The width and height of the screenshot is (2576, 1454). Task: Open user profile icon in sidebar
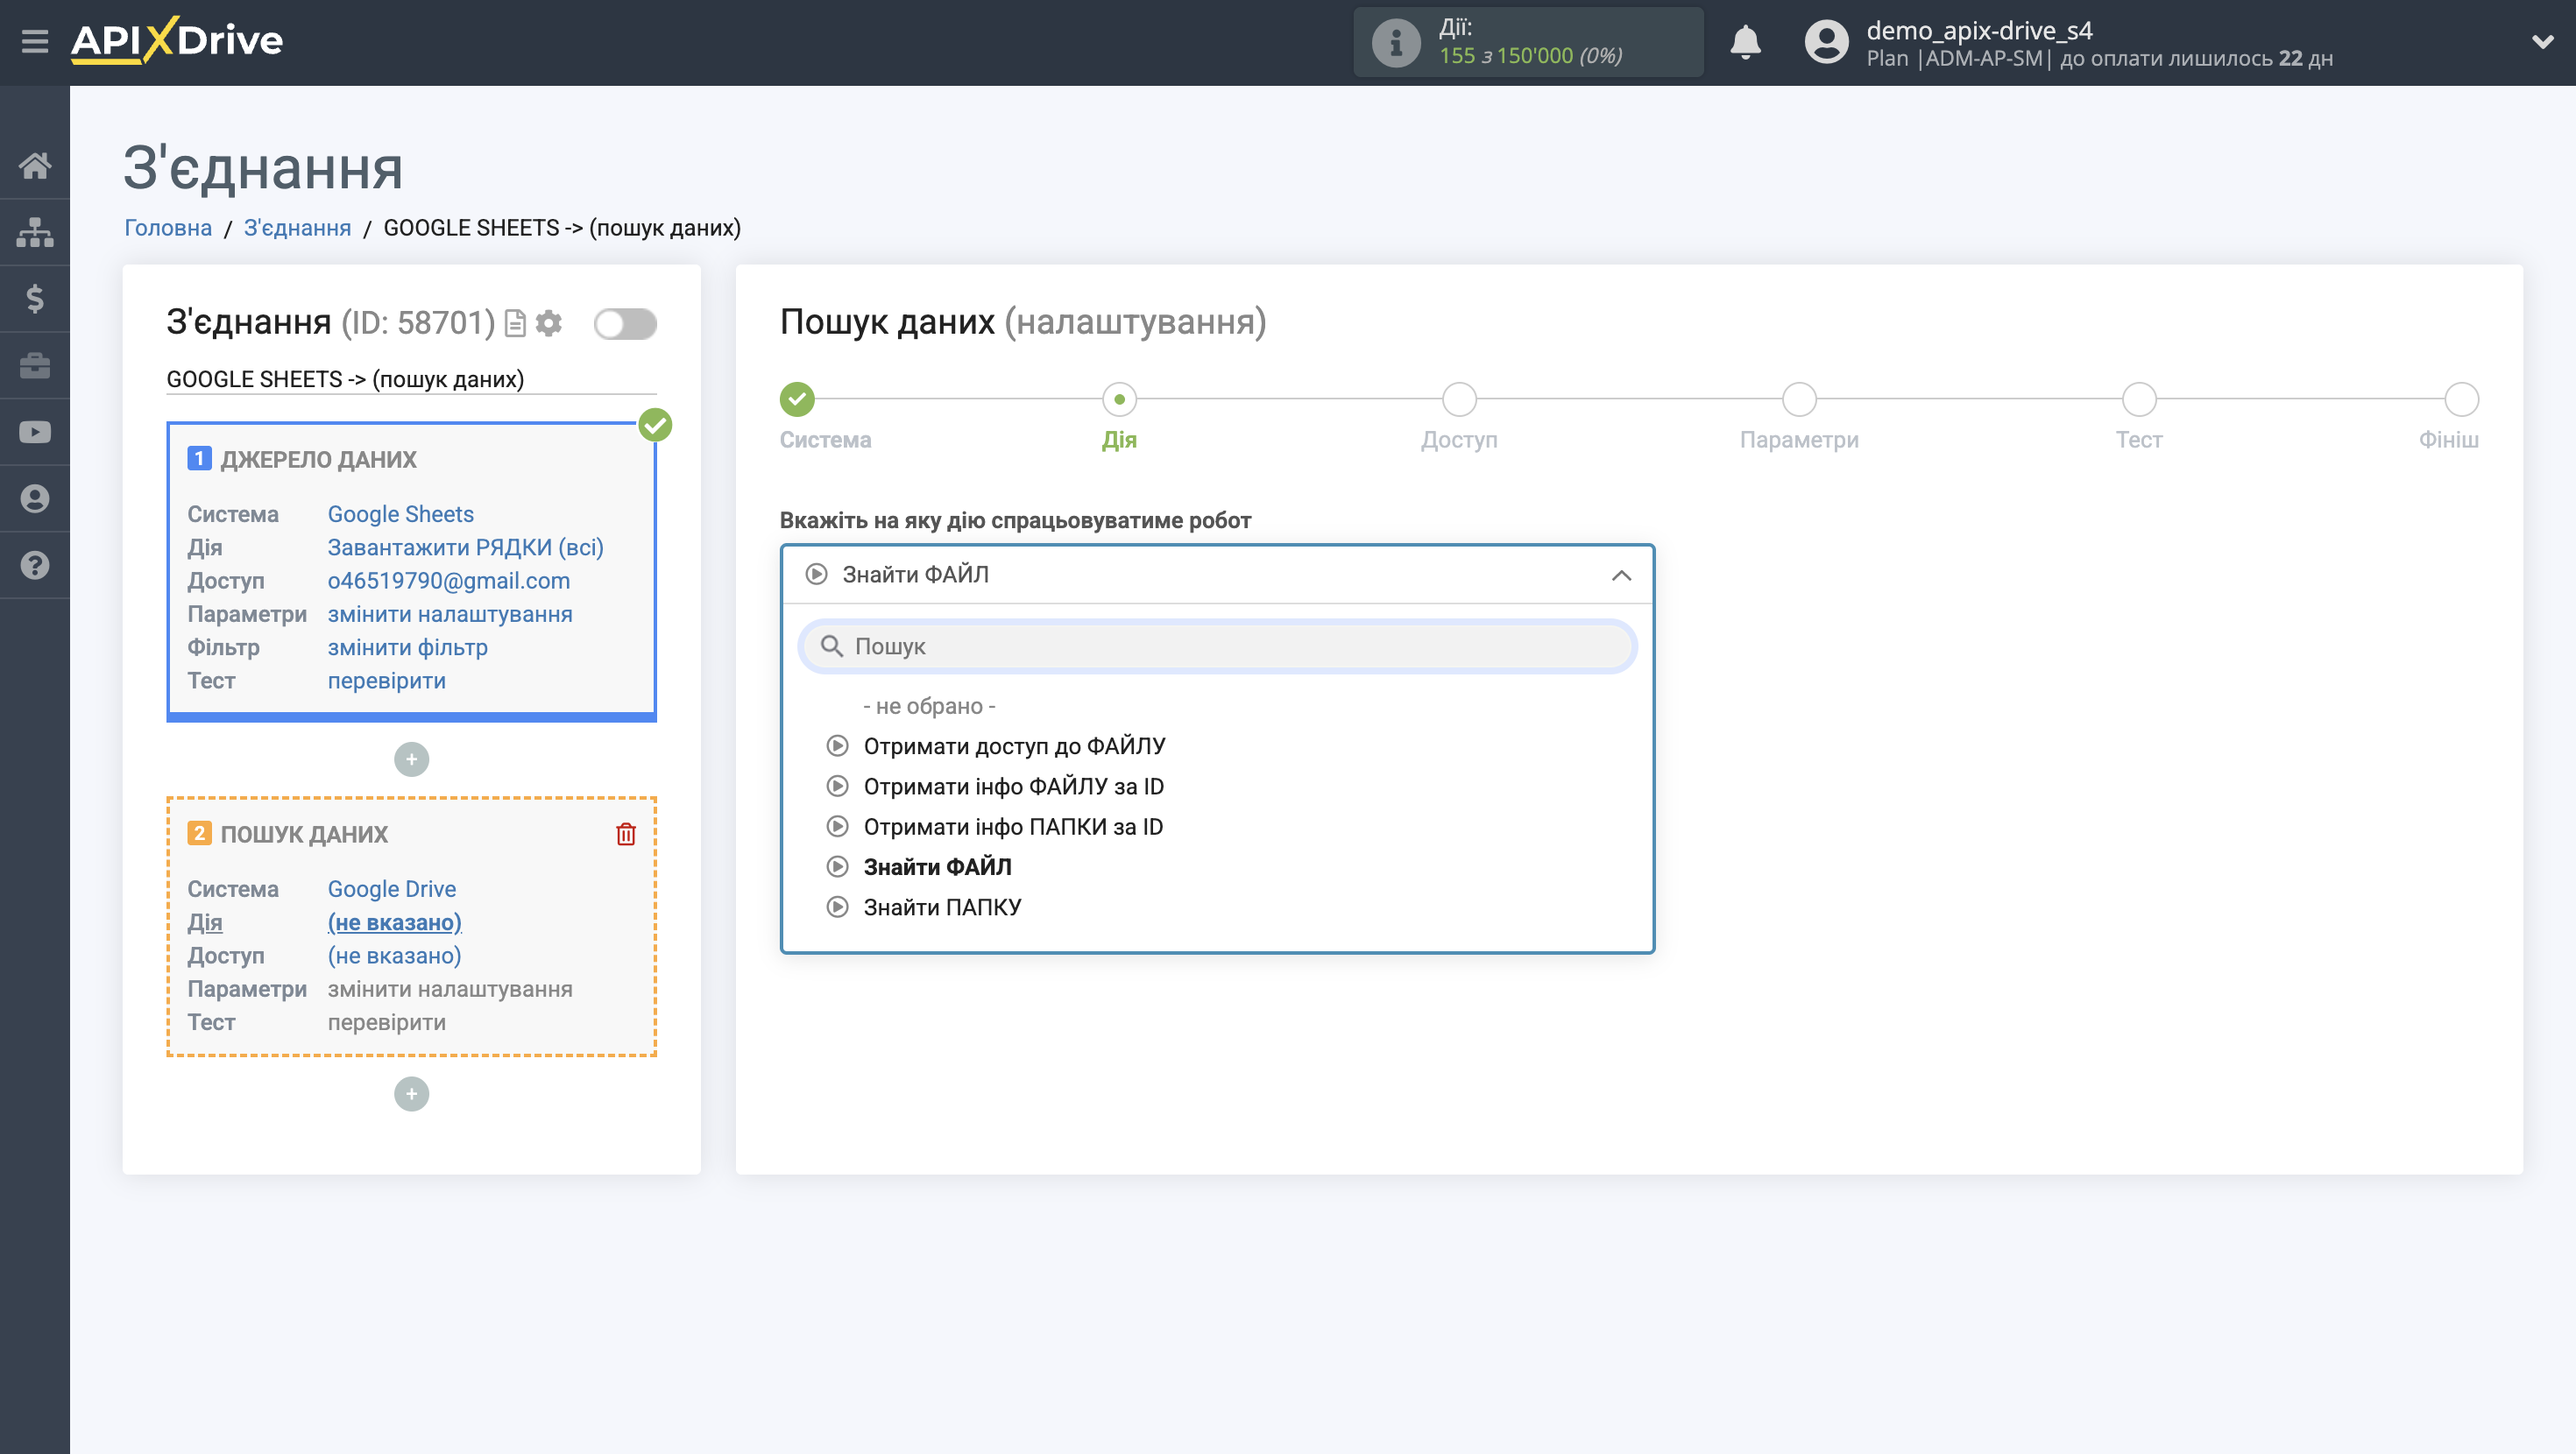point(35,499)
